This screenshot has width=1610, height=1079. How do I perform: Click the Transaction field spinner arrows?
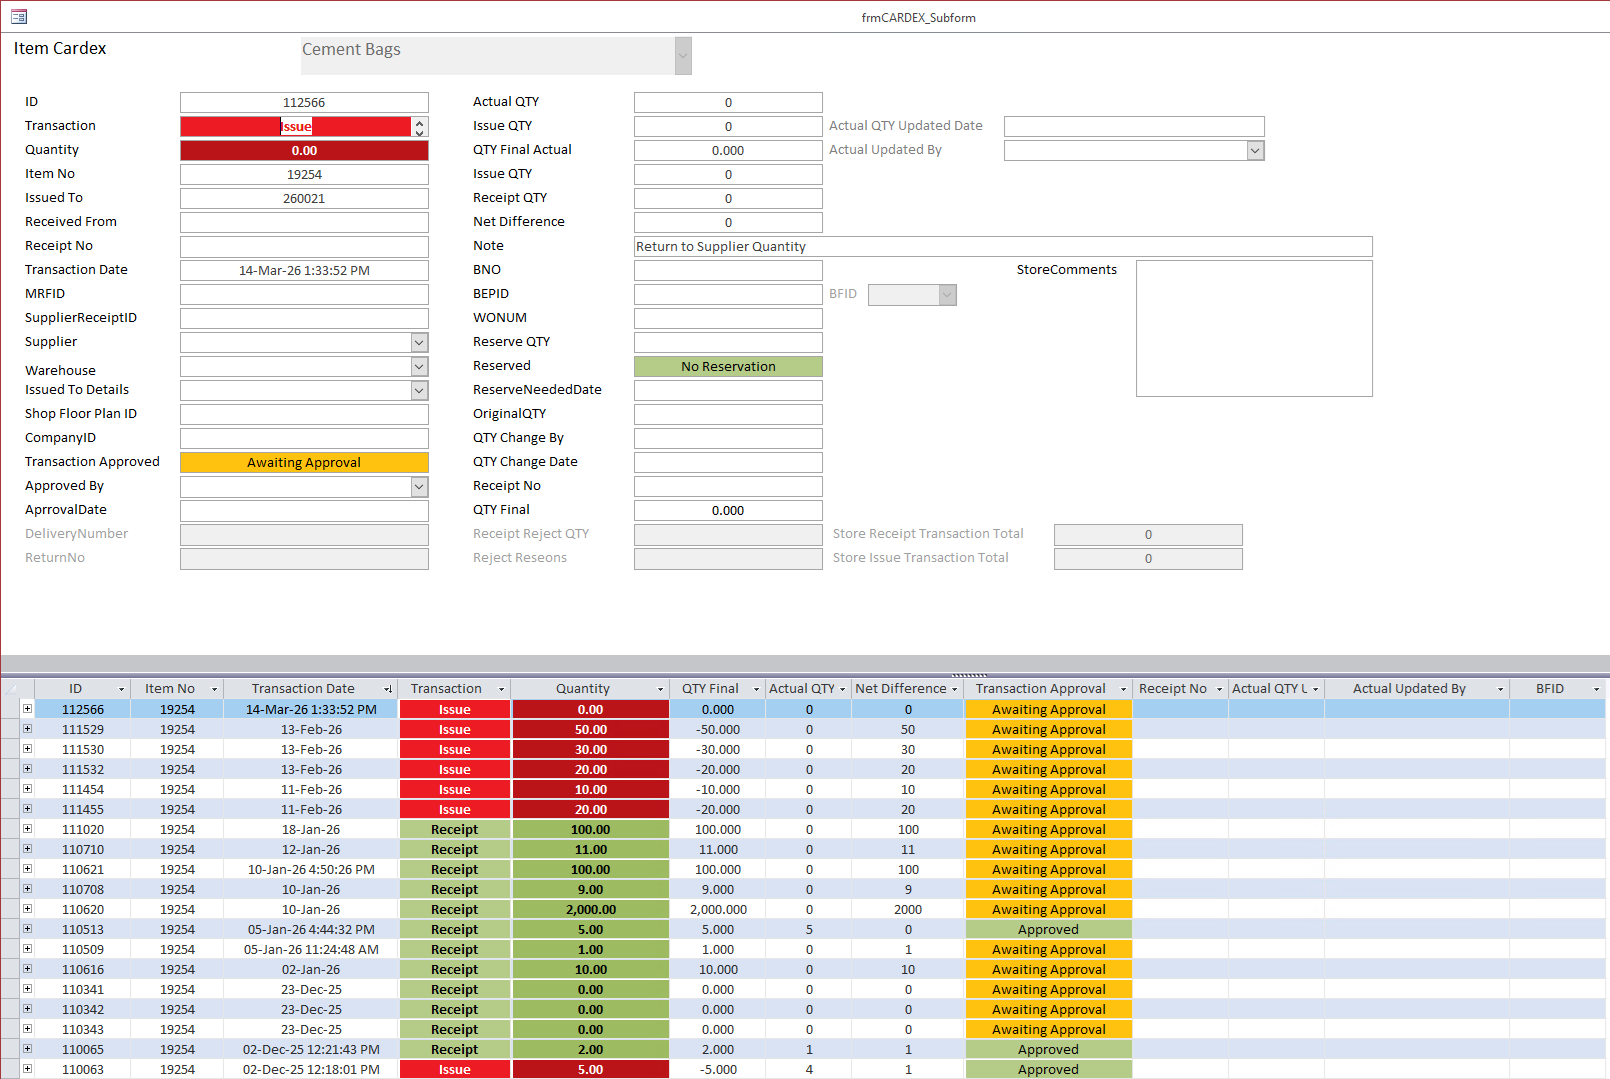(420, 127)
